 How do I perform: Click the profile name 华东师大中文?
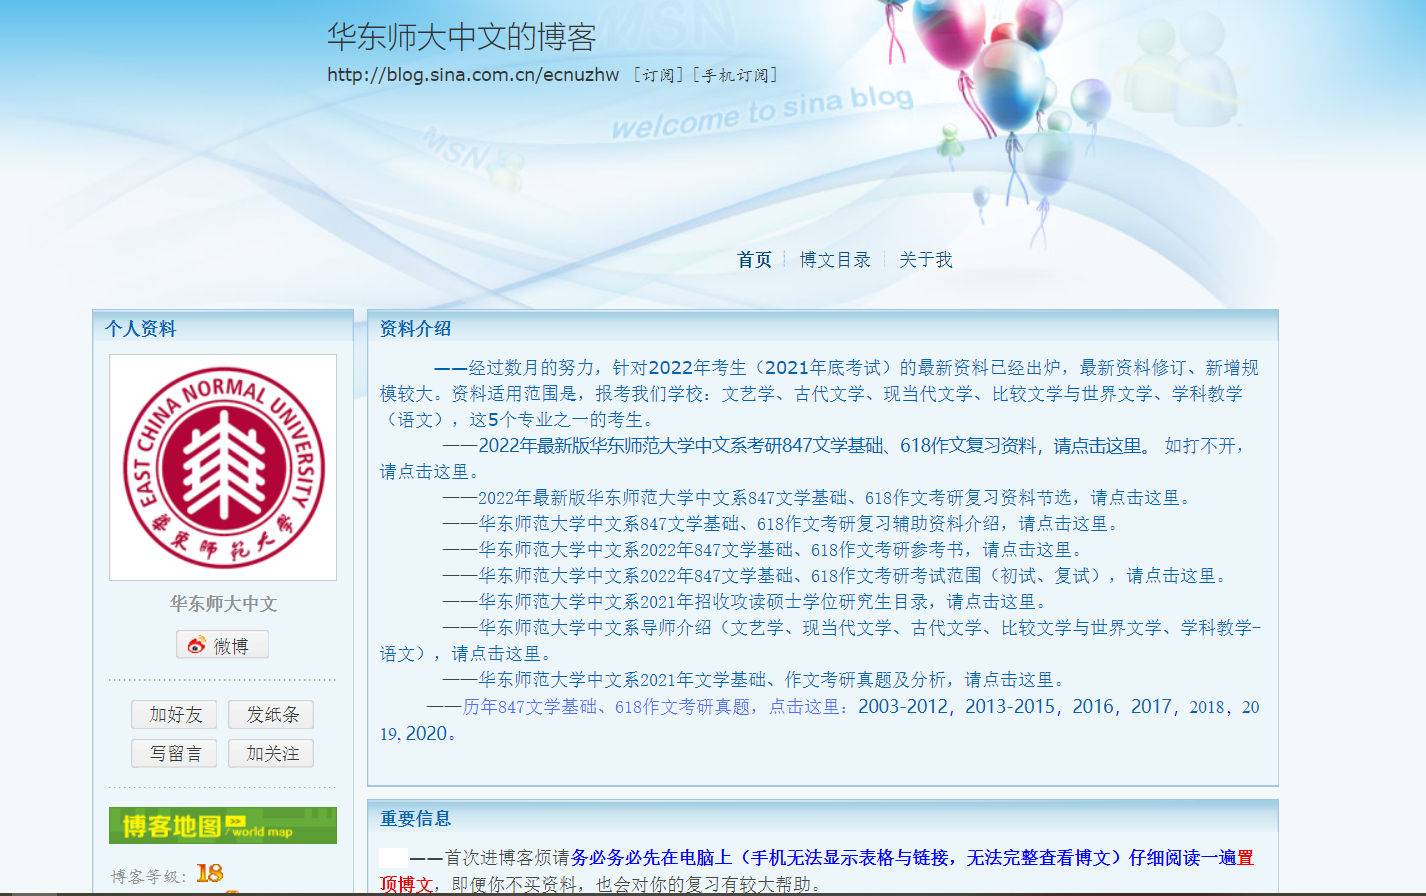pos(223,604)
